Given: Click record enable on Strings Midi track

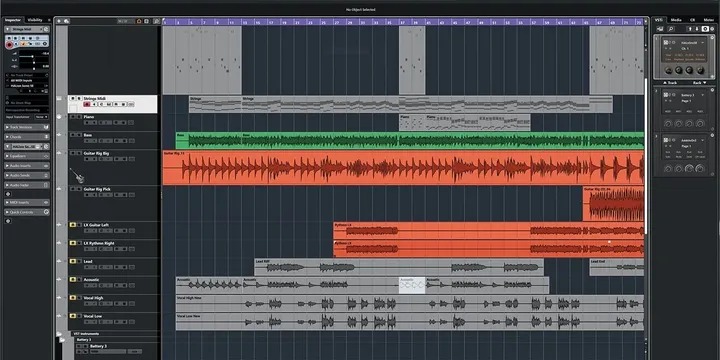Looking at the screenshot, I should coord(86,104).
